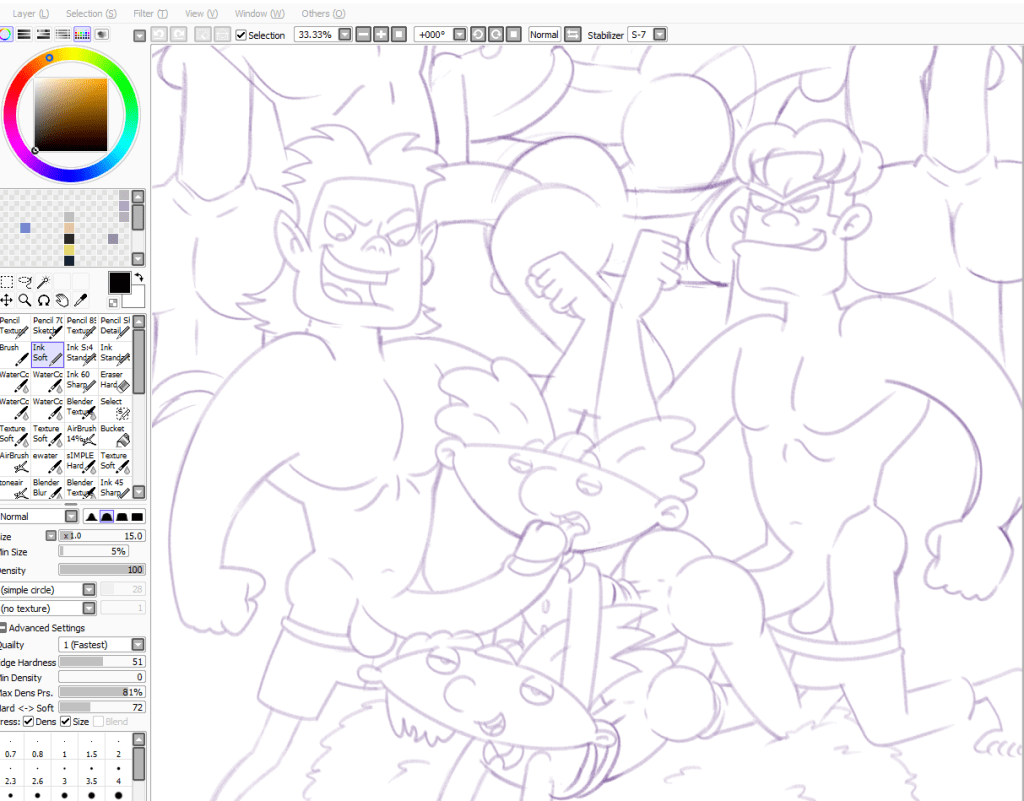Select the lasso selection tool
This screenshot has width=1024, height=801.
(x=26, y=283)
